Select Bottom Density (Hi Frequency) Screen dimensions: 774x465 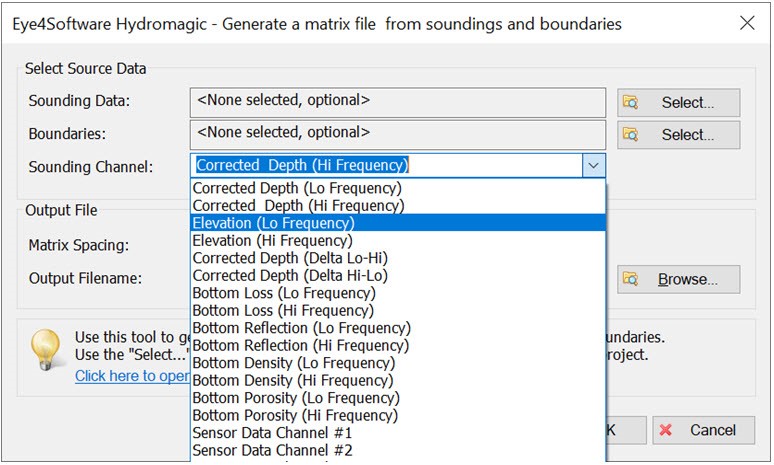(398, 381)
